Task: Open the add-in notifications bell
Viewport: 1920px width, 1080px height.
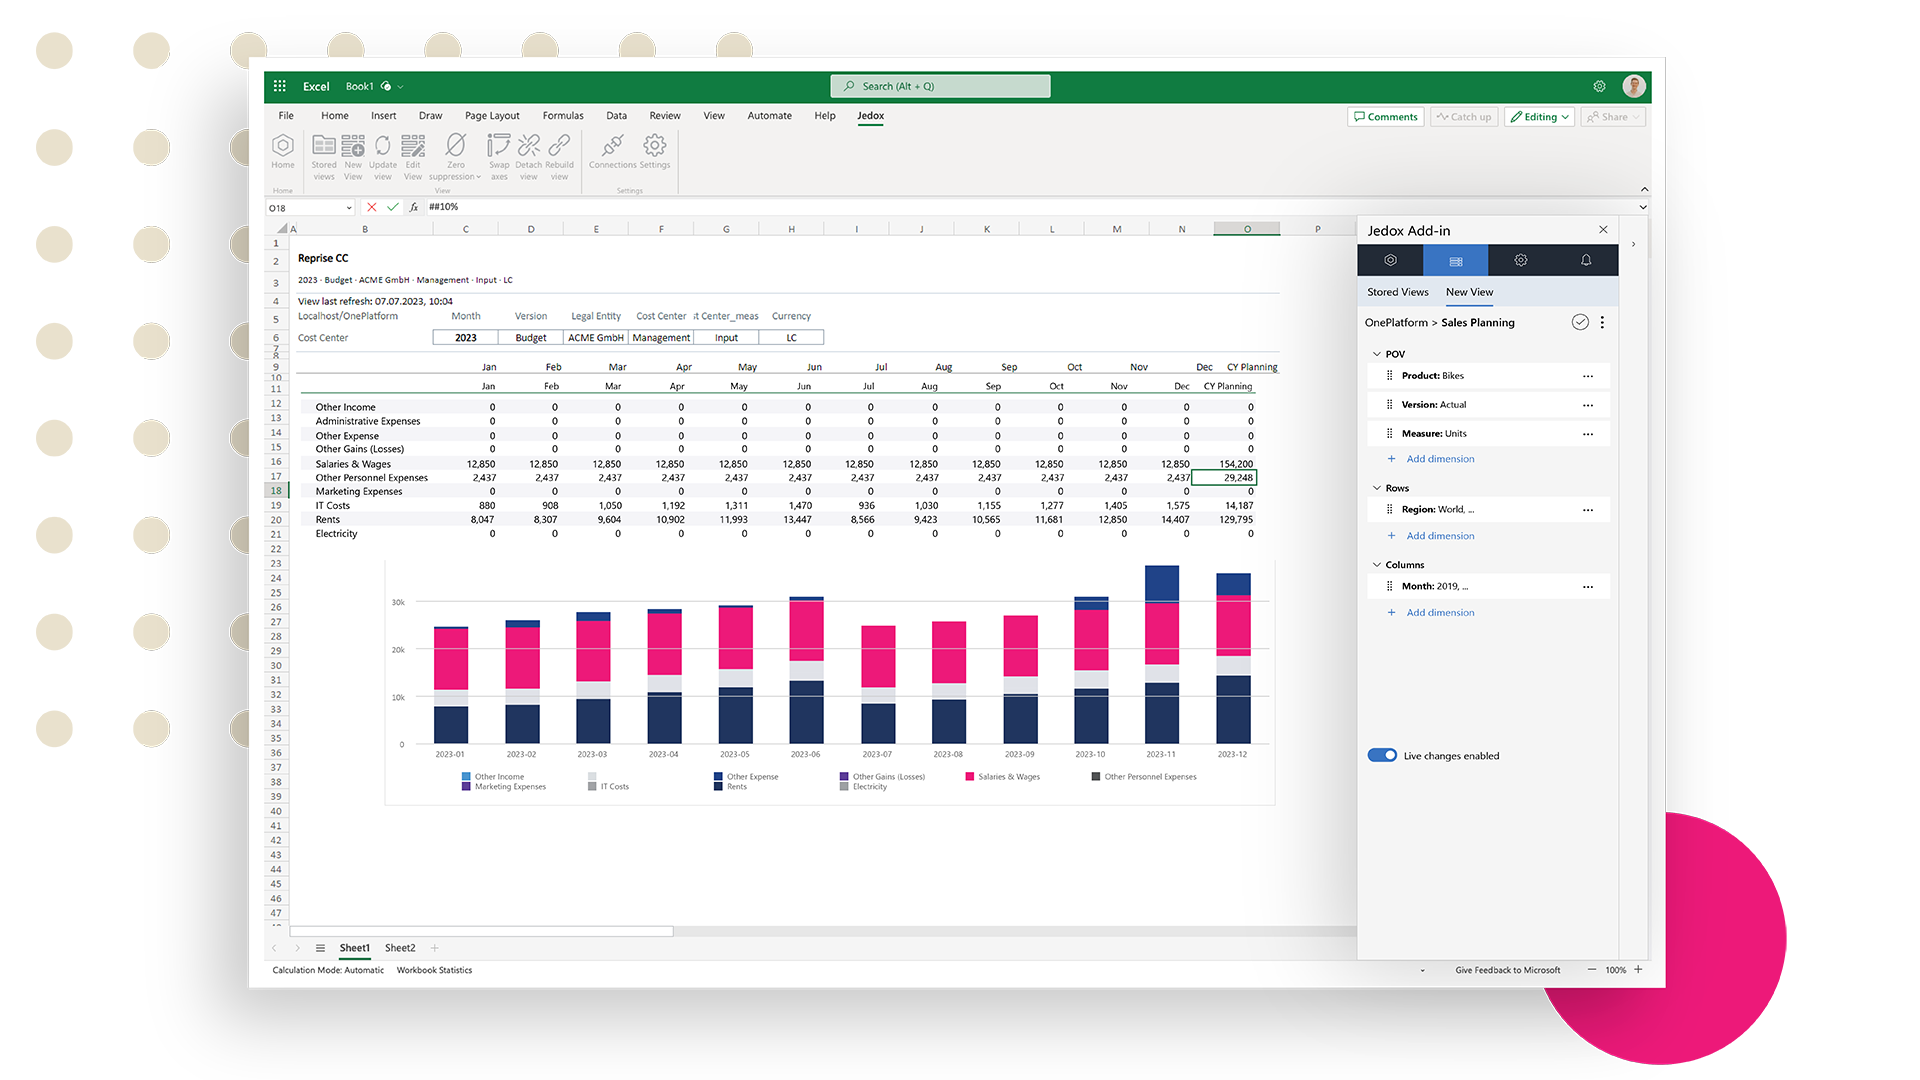Action: (x=1586, y=260)
